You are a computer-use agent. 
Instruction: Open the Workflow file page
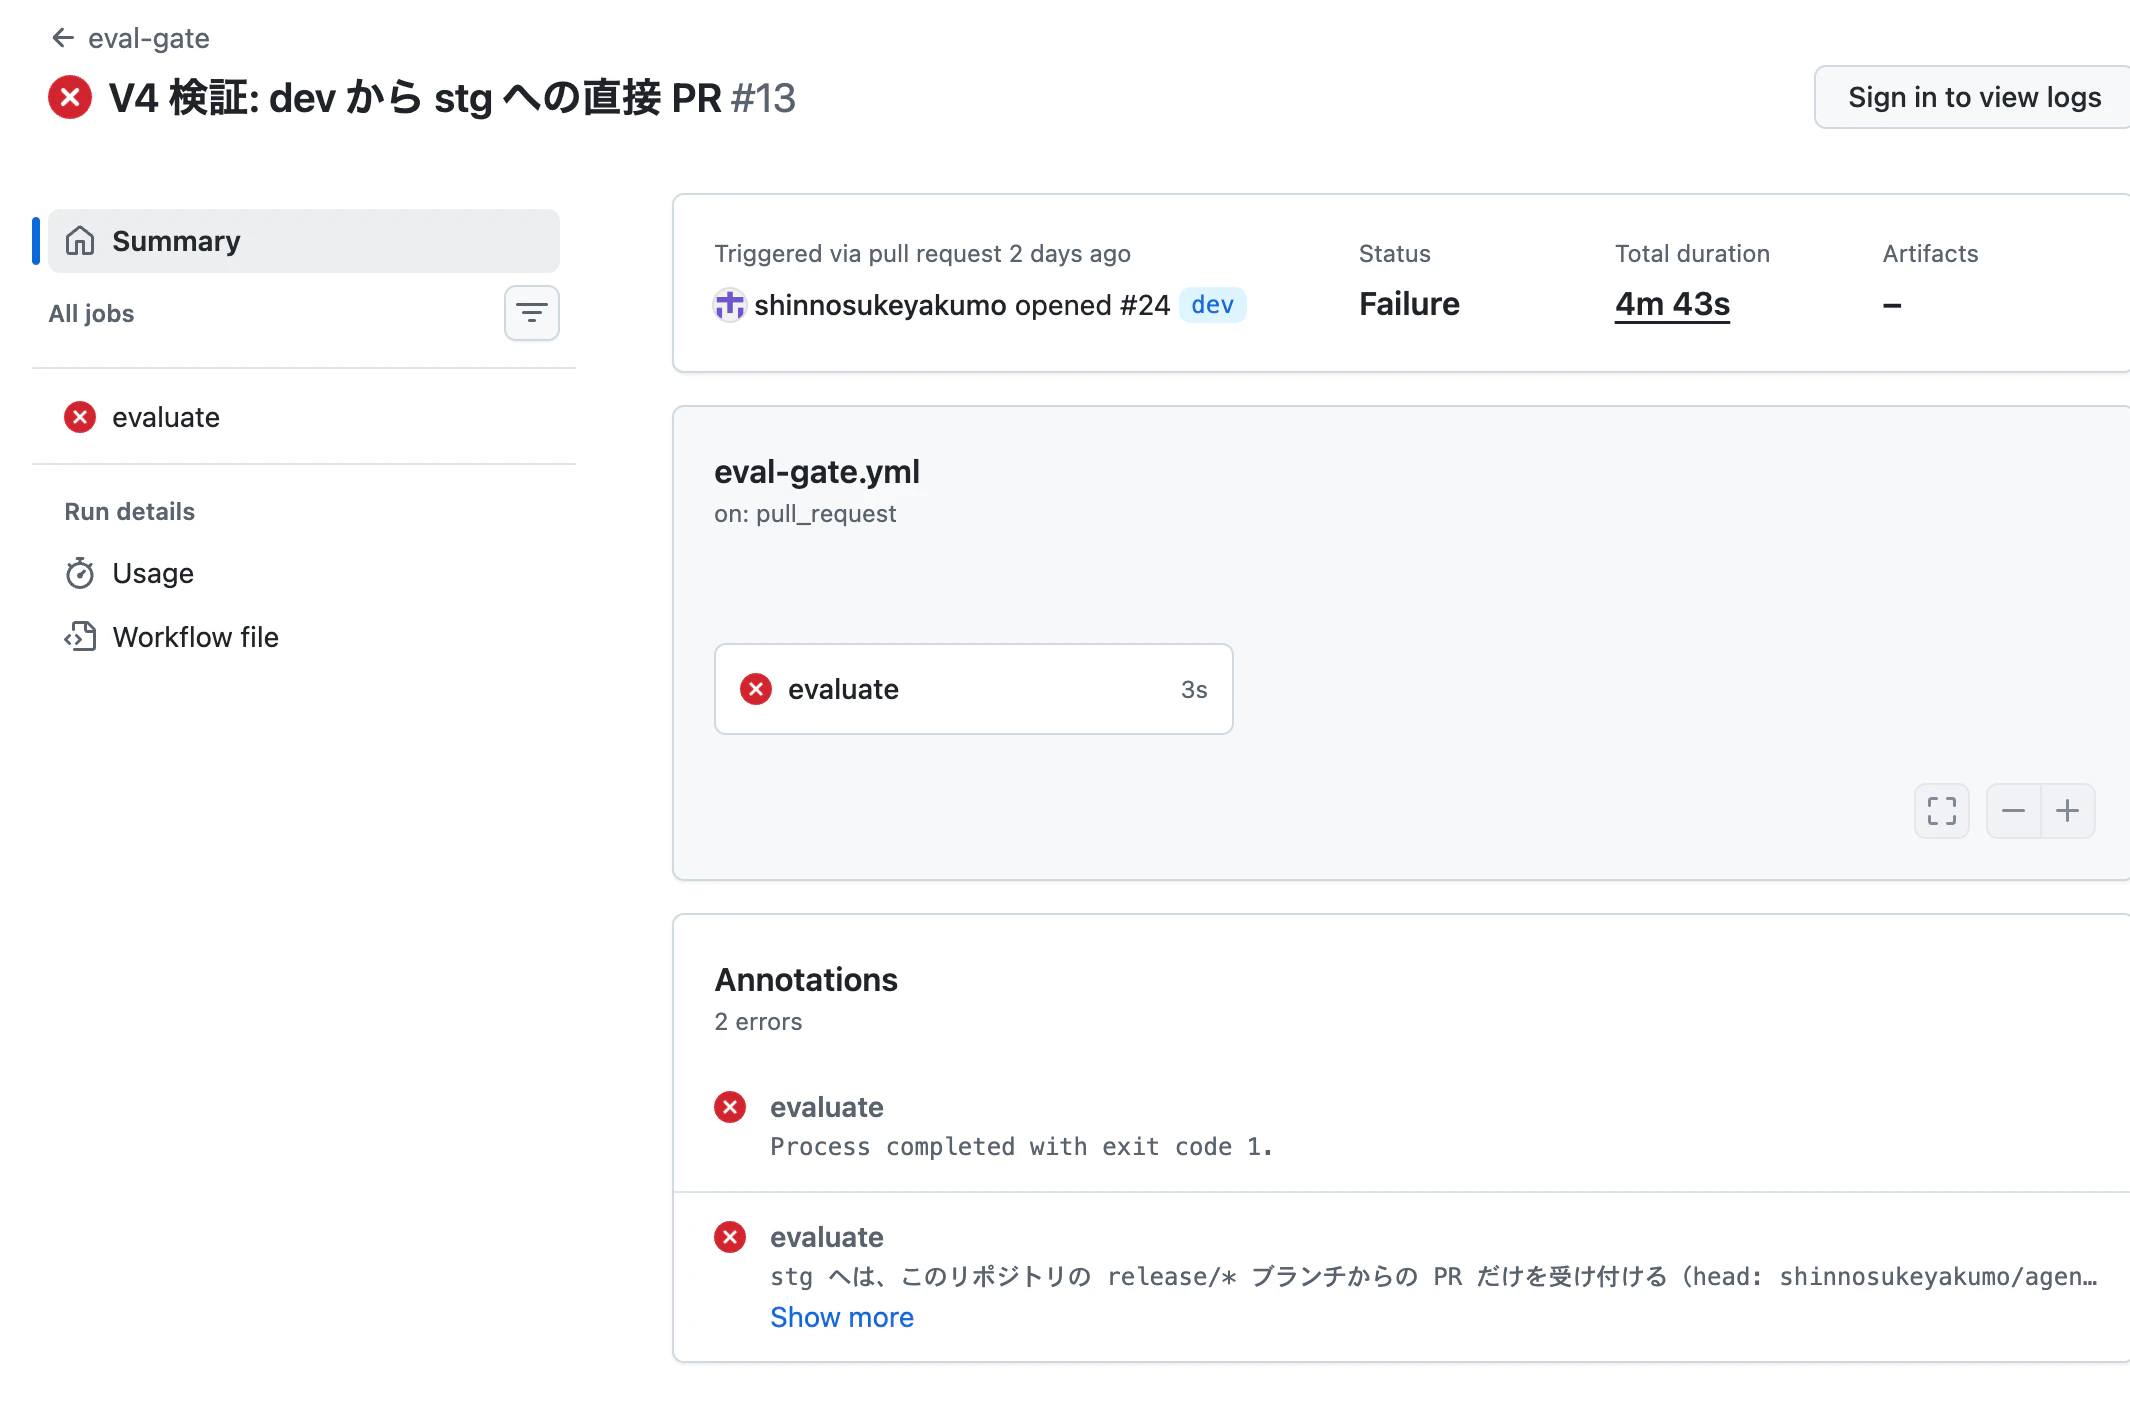[304, 637]
